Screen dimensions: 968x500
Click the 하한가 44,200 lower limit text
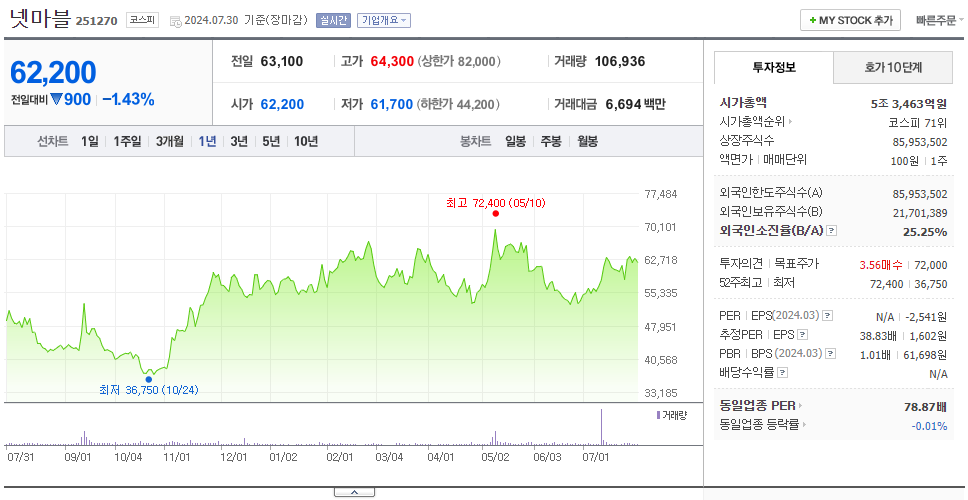[458, 104]
